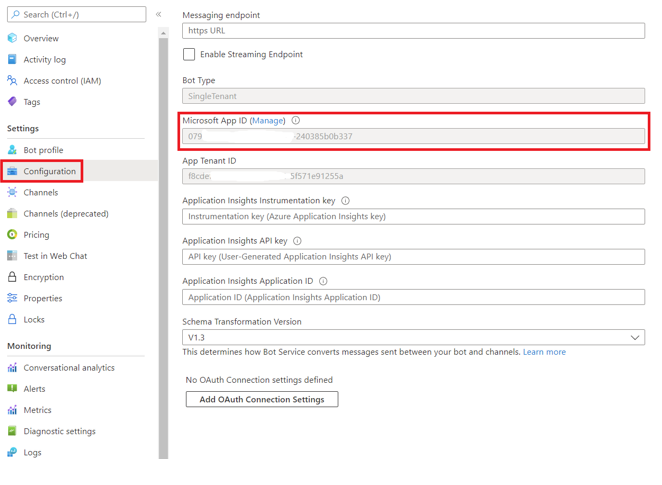Click the green Pricing circle icon
662x485 pixels.
pos(12,234)
